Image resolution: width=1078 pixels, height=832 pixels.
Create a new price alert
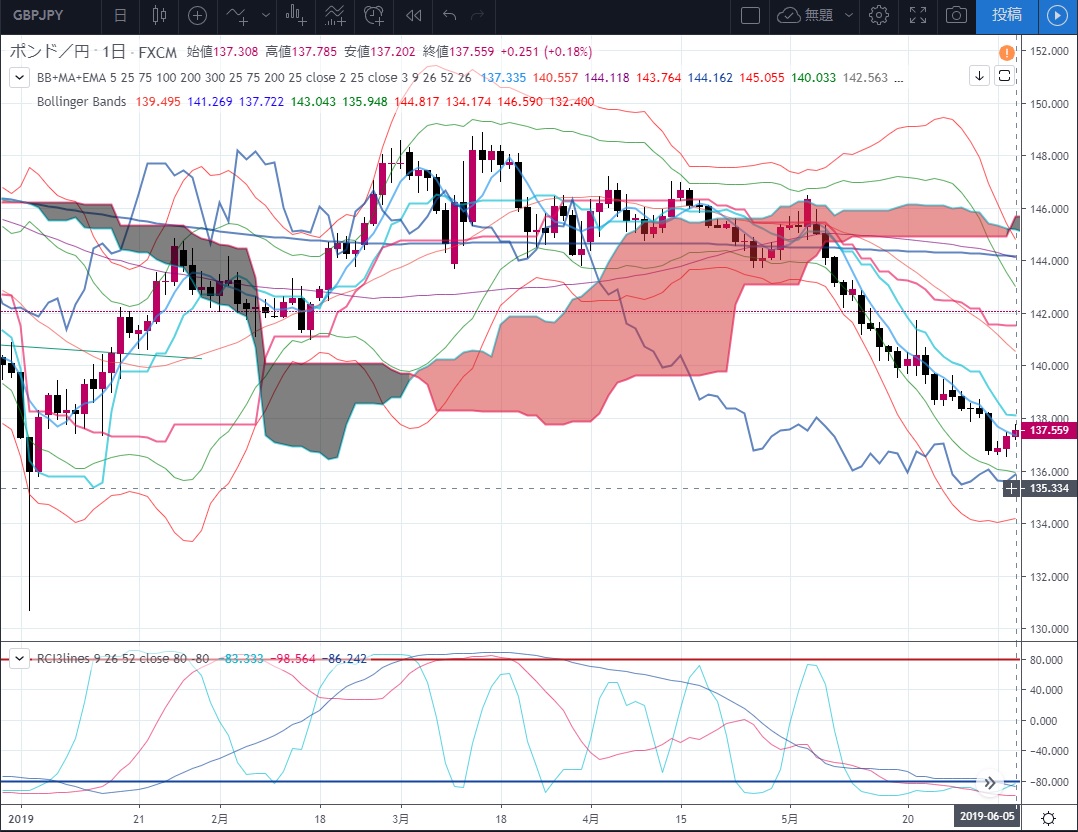[x=374, y=15]
